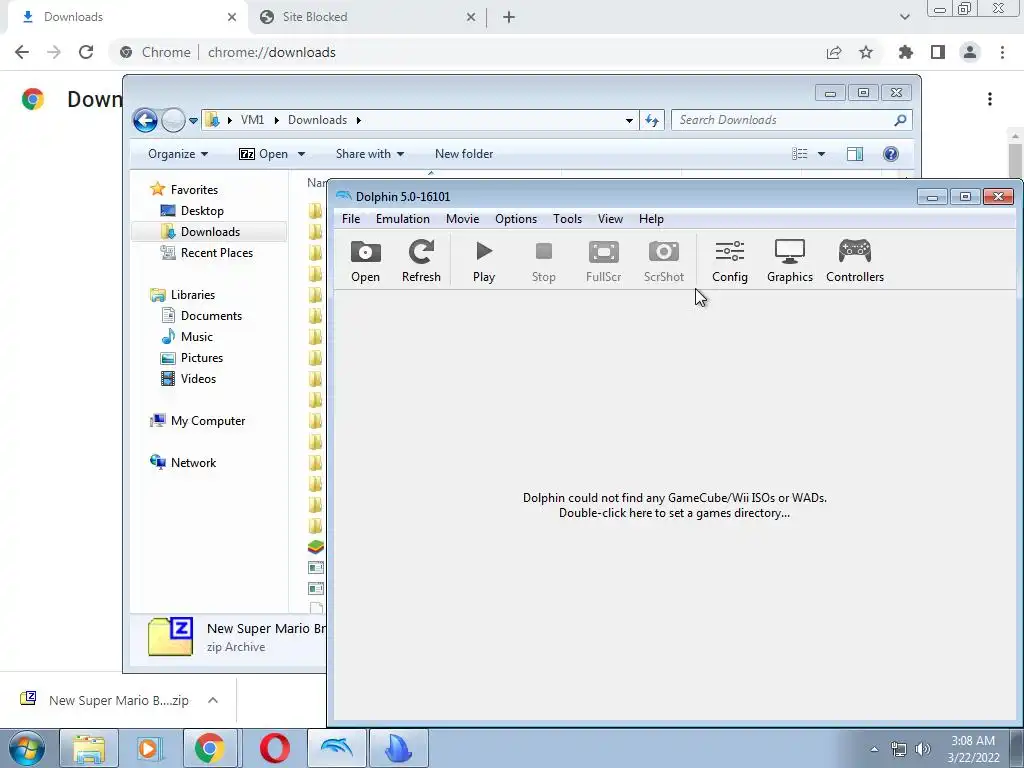Click the change view icon in Explorer
The height and width of the screenshot is (768, 1024).
pos(800,154)
